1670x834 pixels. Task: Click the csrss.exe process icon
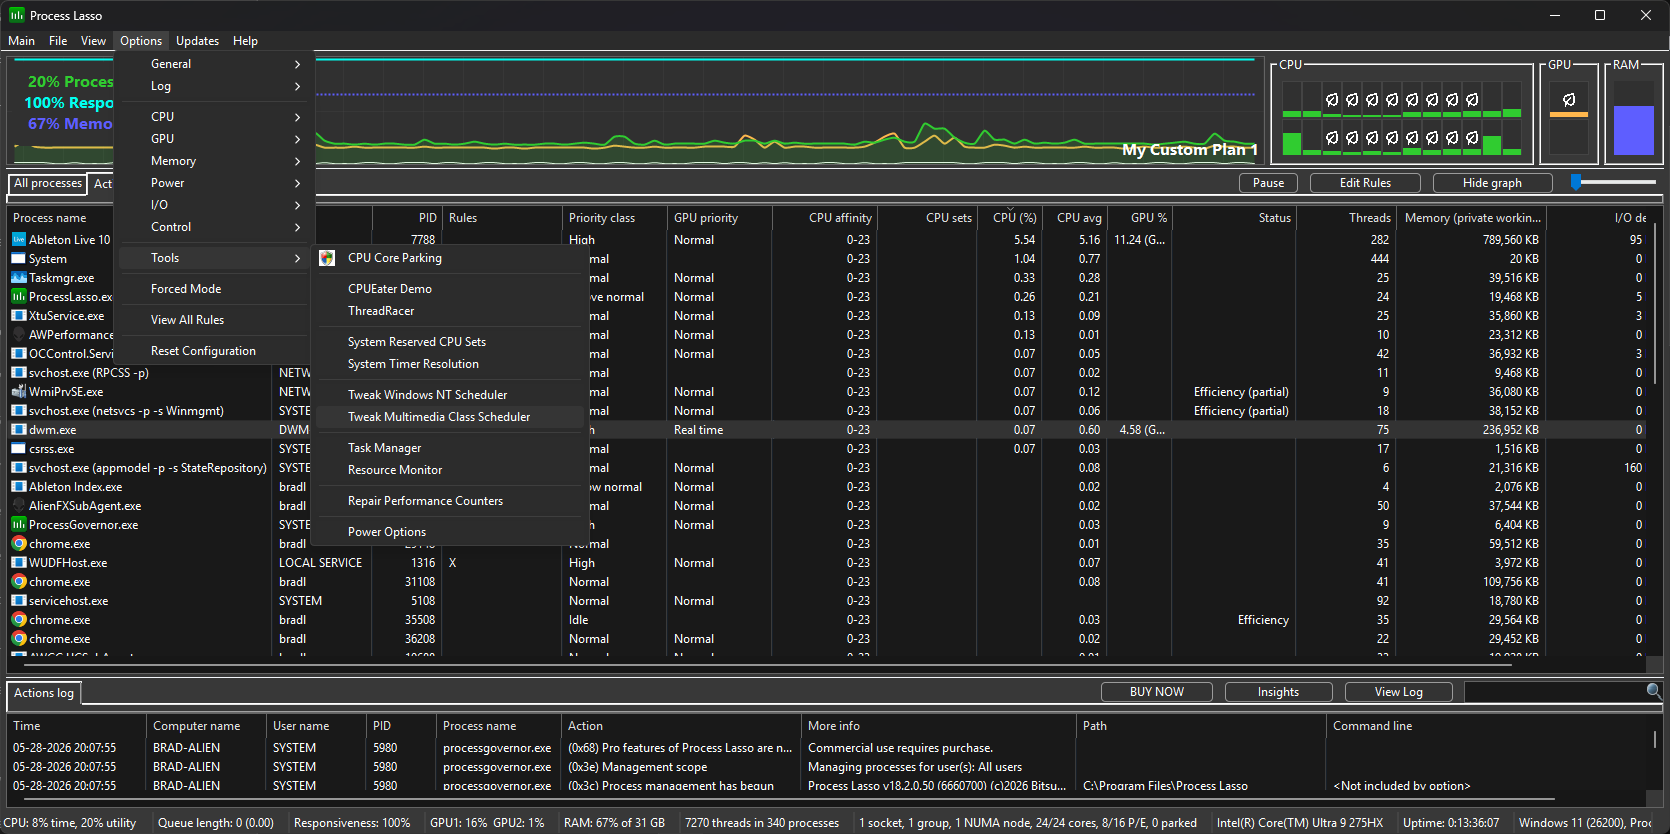point(18,449)
